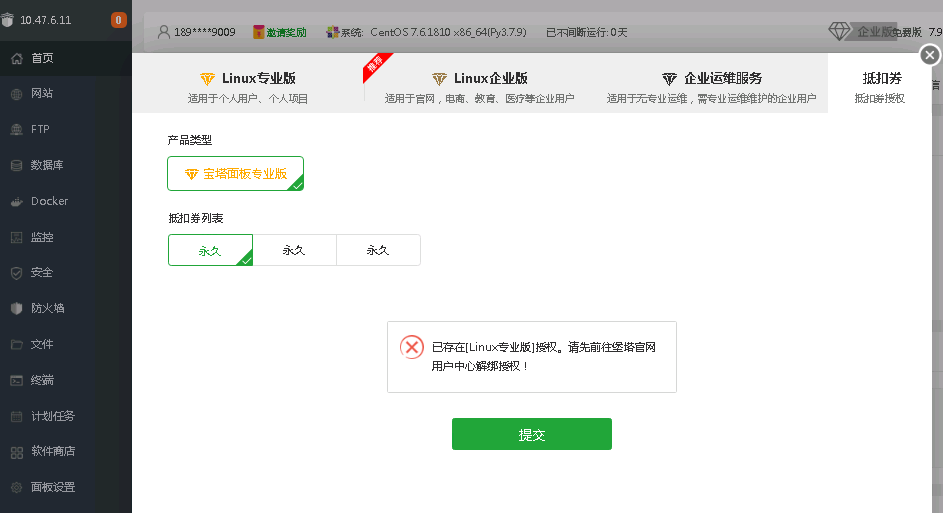Click the 企业版 label in the header
Image resolution: width=943 pixels, height=513 pixels.
pyautogui.click(x=877, y=32)
